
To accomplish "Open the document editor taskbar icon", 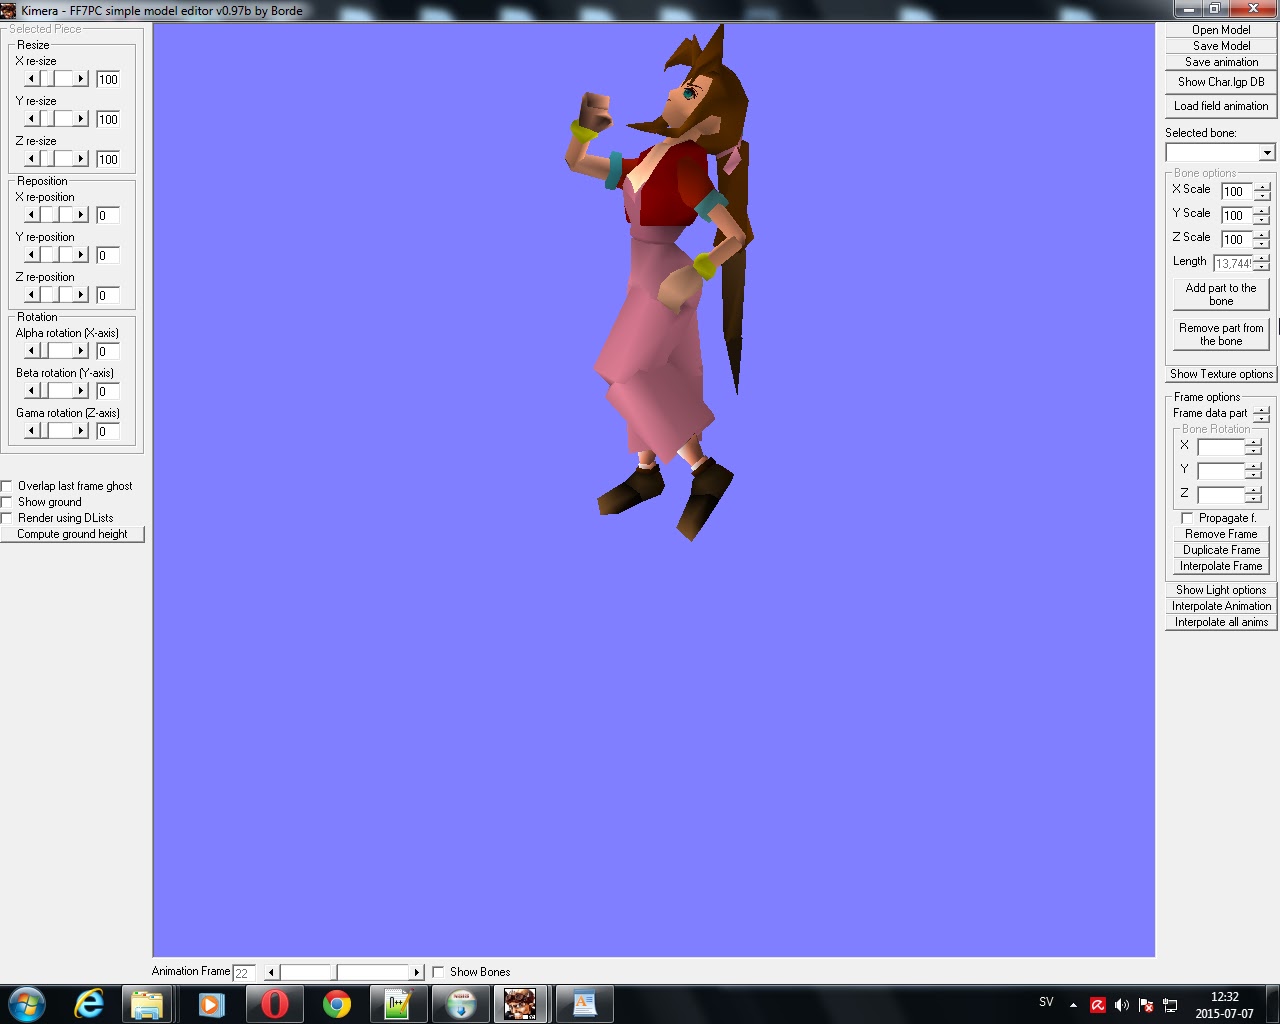I will [584, 1004].
